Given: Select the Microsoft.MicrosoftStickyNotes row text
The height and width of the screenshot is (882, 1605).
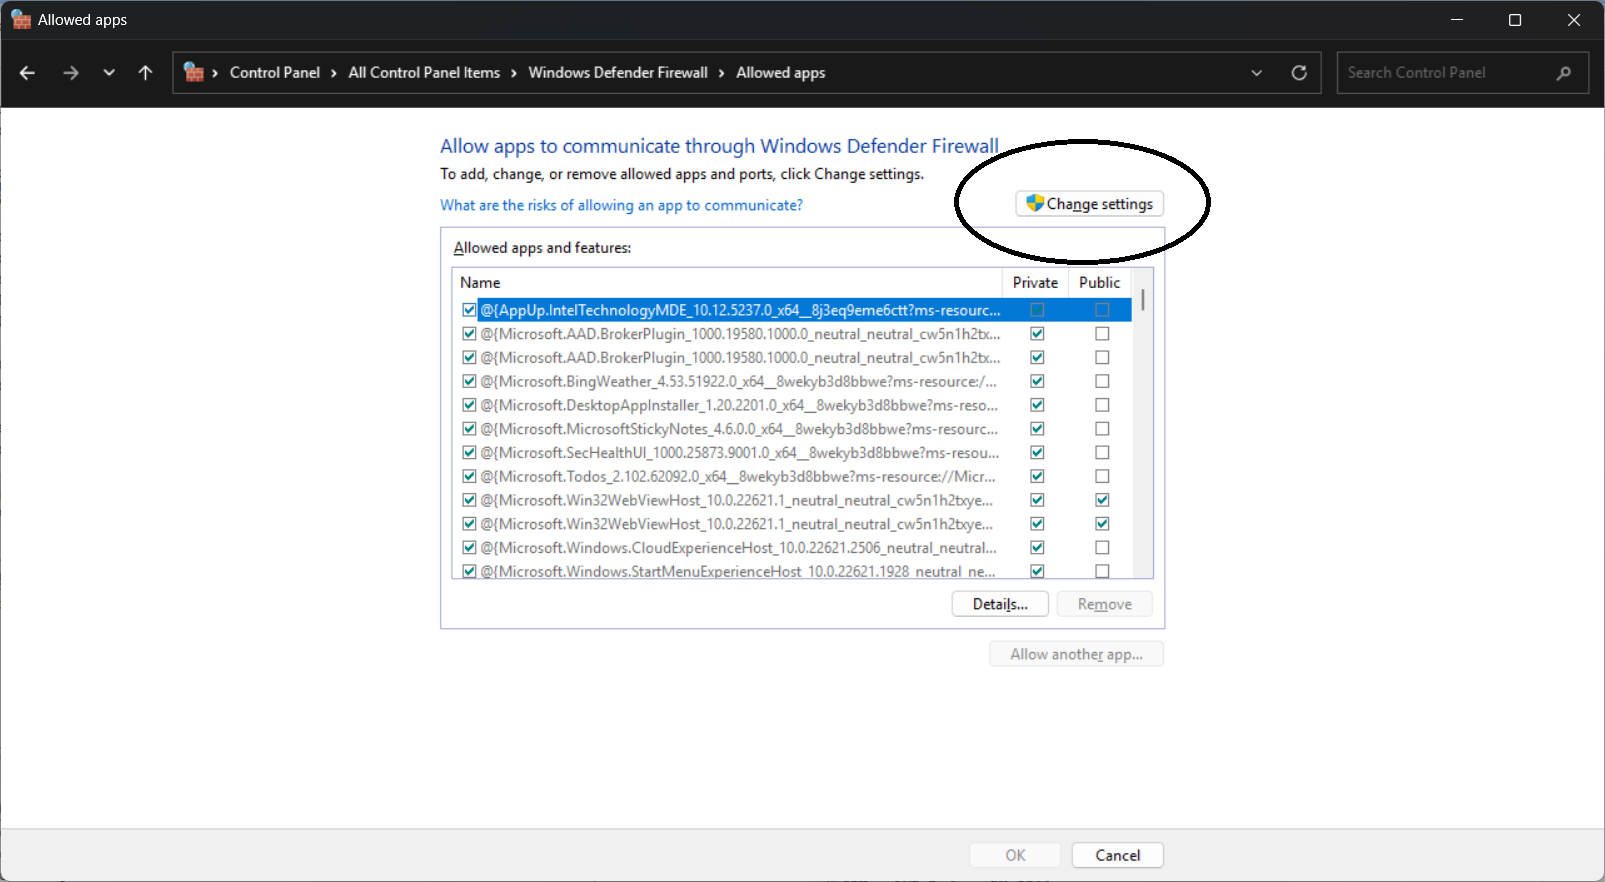Looking at the screenshot, I should pyautogui.click(x=739, y=429).
